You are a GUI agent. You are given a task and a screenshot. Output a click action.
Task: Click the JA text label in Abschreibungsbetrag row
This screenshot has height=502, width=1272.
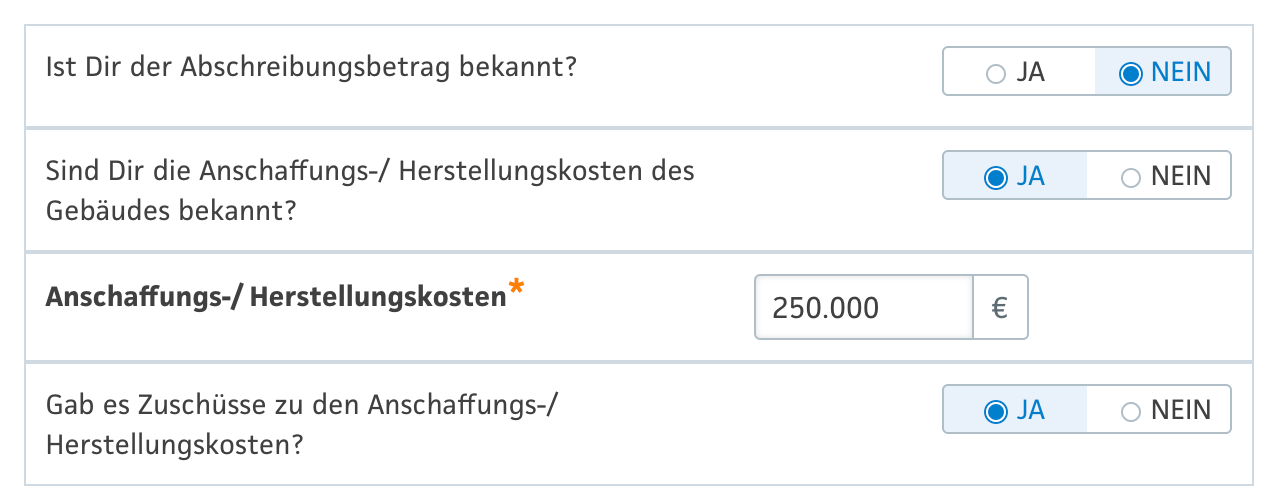pyautogui.click(x=1030, y=73)
